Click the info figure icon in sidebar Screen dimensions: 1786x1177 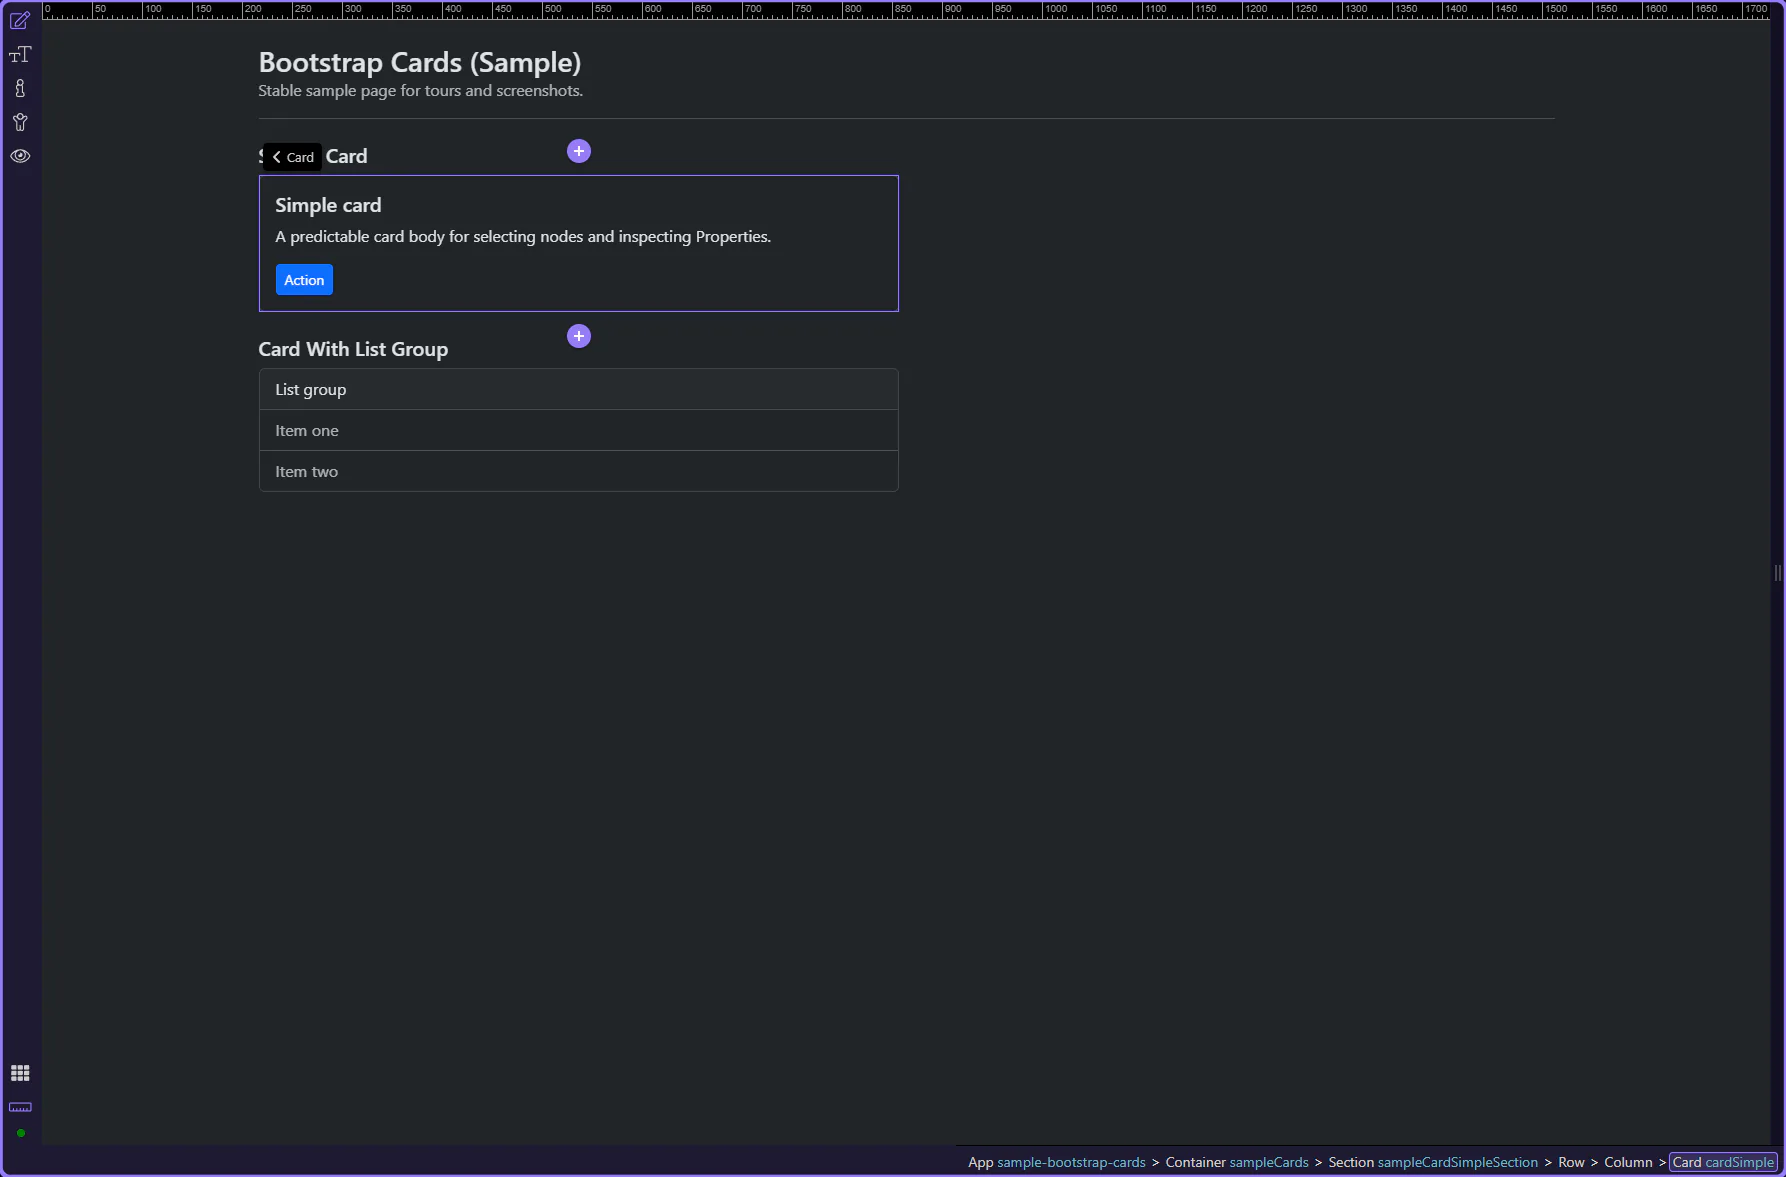point(20,89)
